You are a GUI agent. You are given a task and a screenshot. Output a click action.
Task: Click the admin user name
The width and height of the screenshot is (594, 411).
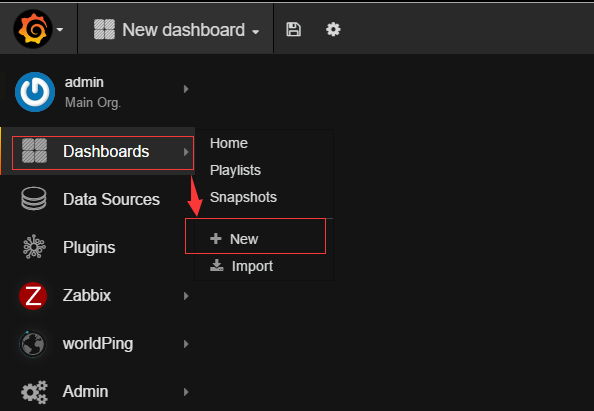point(84,82)
